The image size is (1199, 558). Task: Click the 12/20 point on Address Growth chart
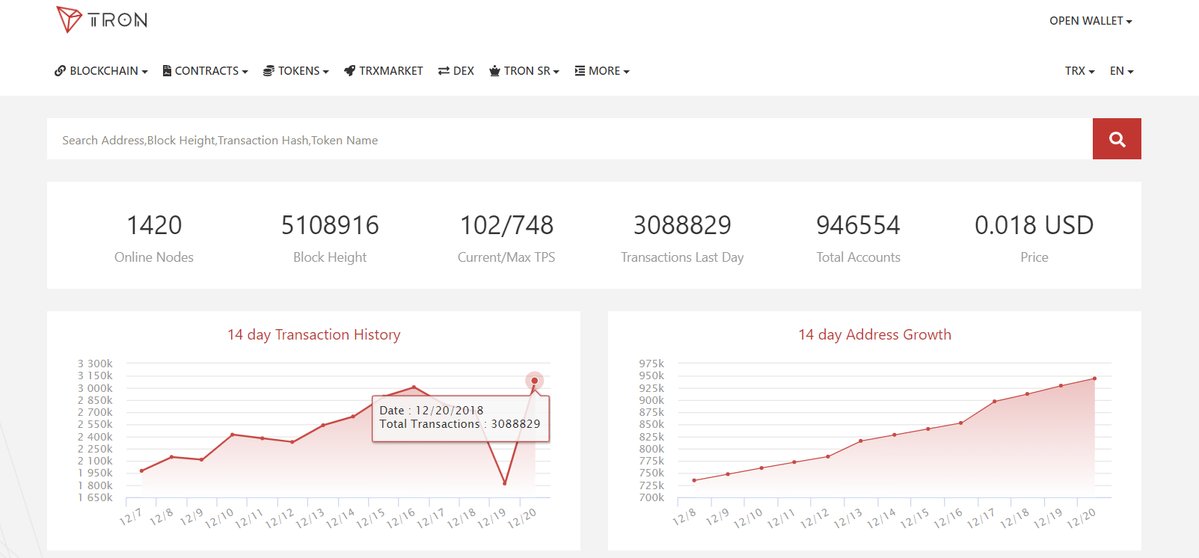(x=1095, y=378)
